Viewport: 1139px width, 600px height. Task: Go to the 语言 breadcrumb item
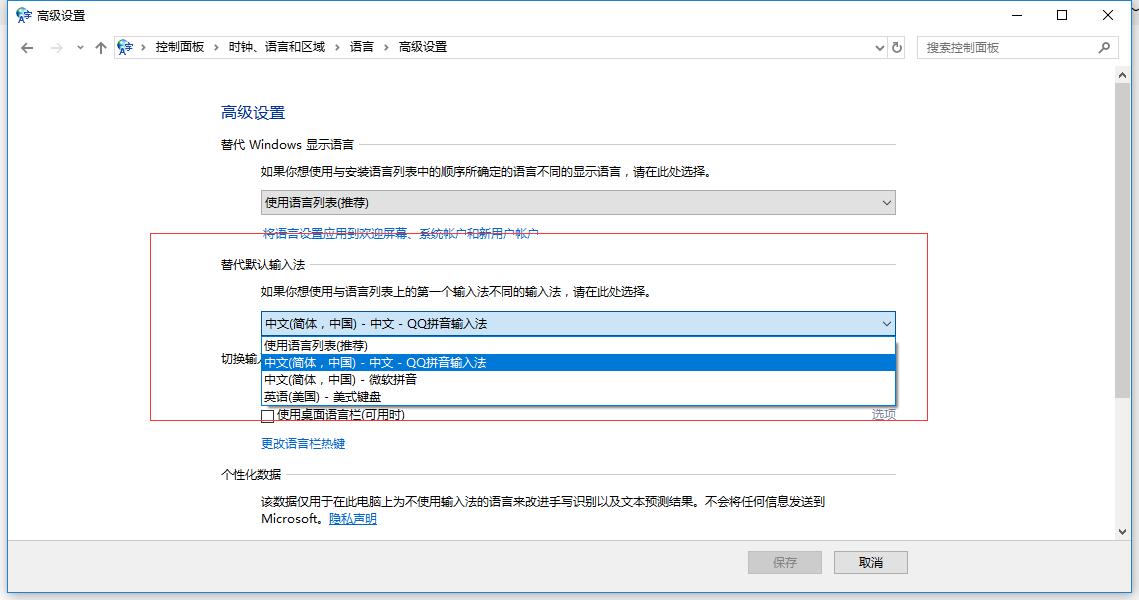tap(362, 46)
